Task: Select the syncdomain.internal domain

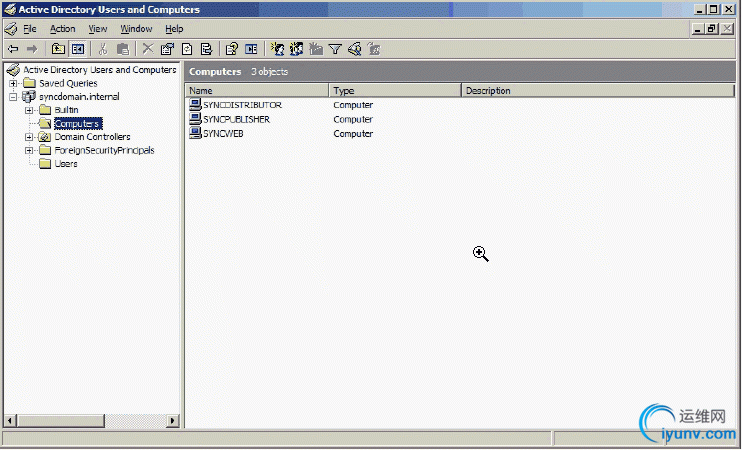Action: click(79, 97)
